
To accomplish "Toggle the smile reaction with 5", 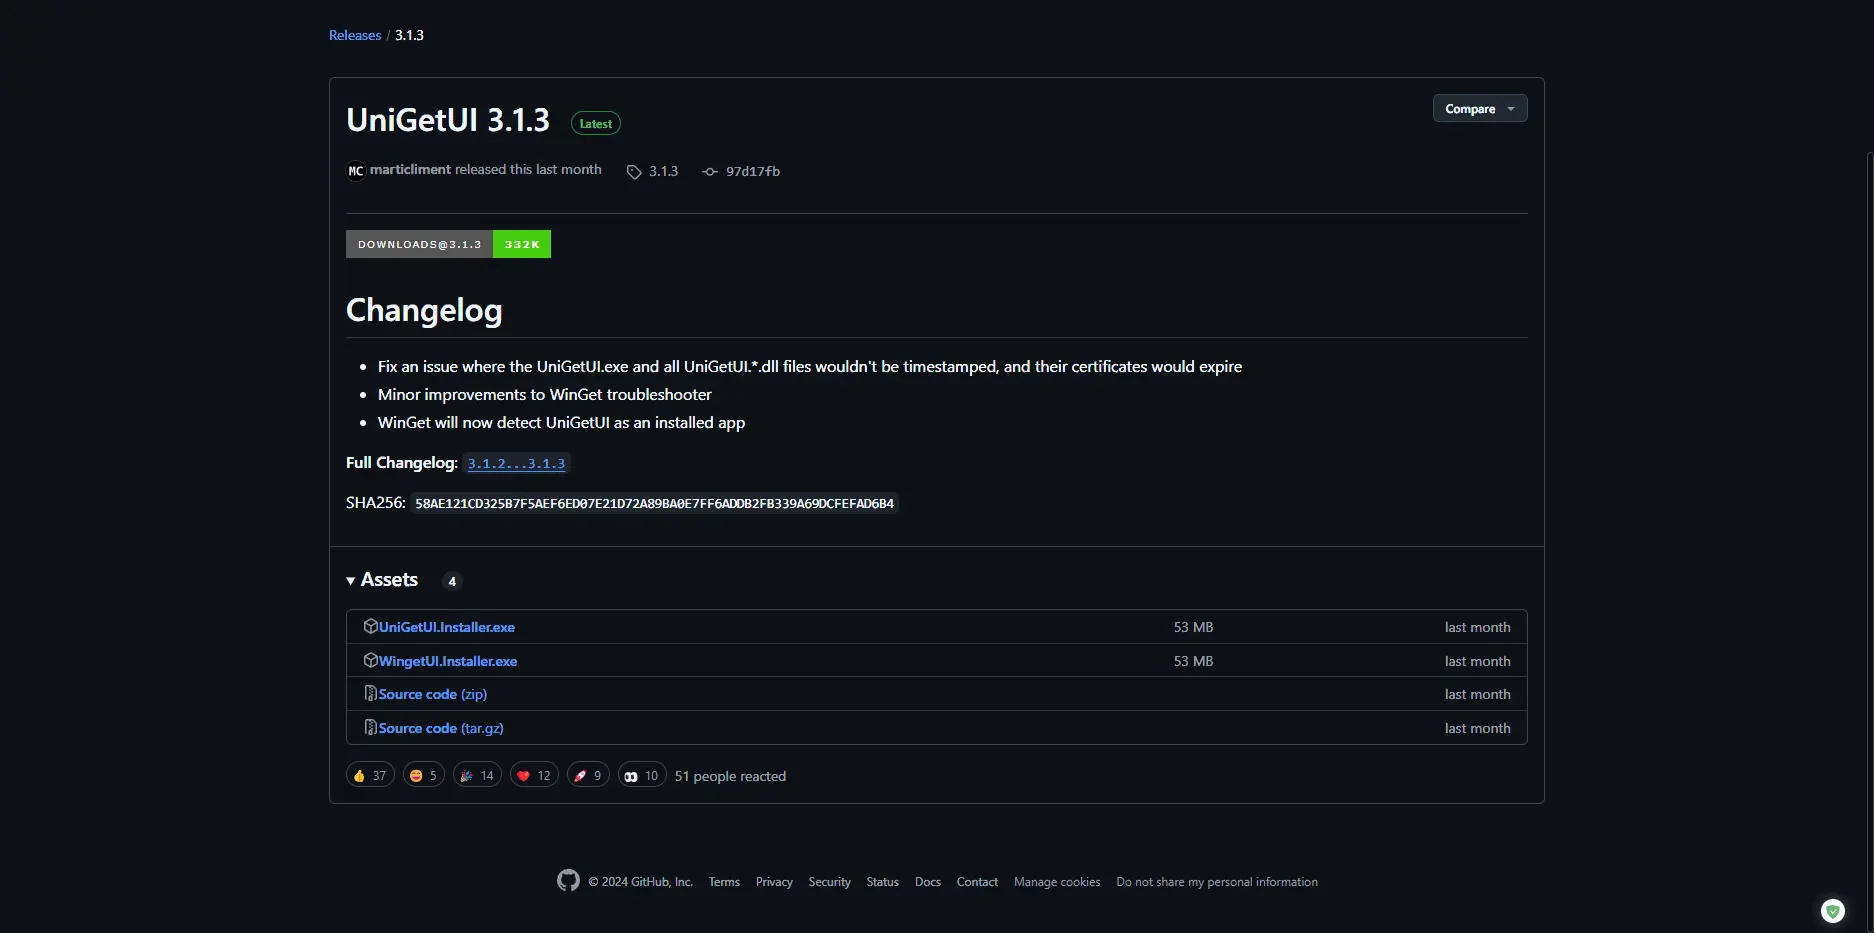I will coord(424,775).
